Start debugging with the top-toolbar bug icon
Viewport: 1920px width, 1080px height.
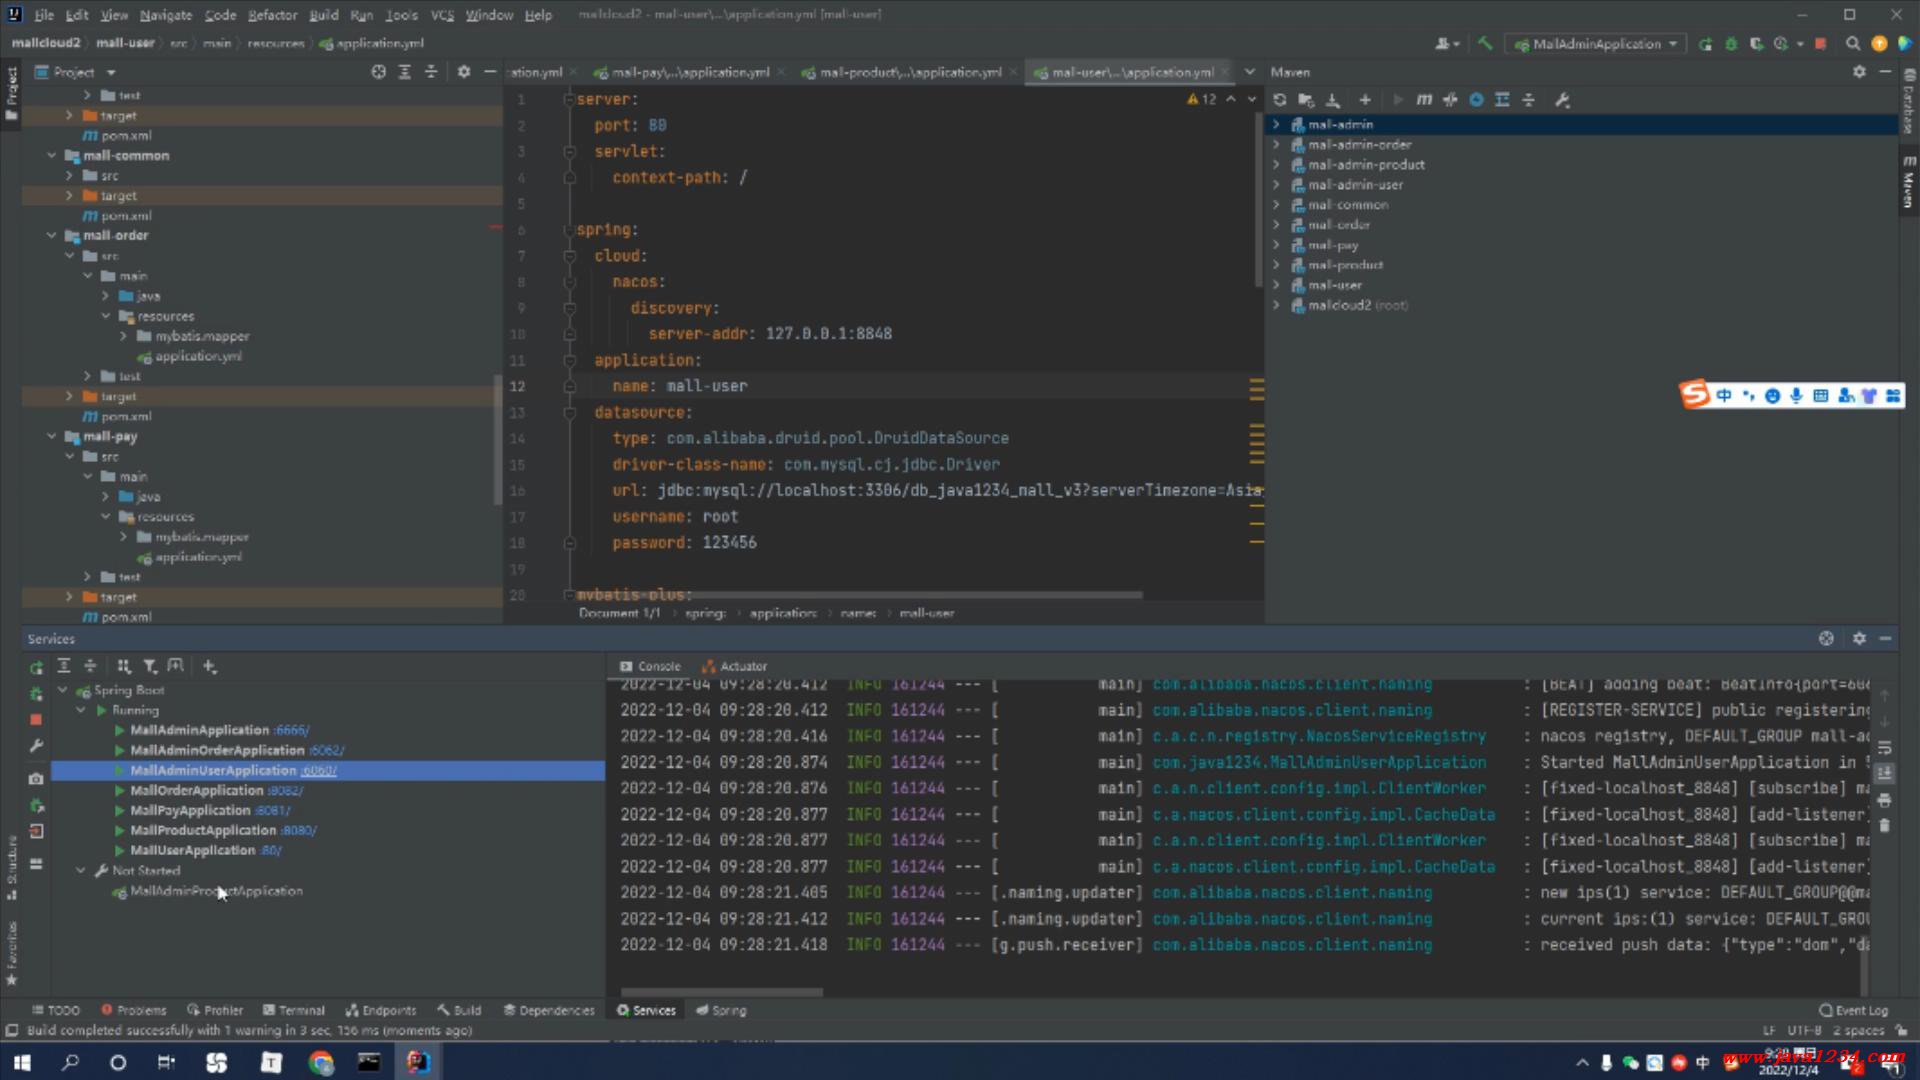(1731, 44)
